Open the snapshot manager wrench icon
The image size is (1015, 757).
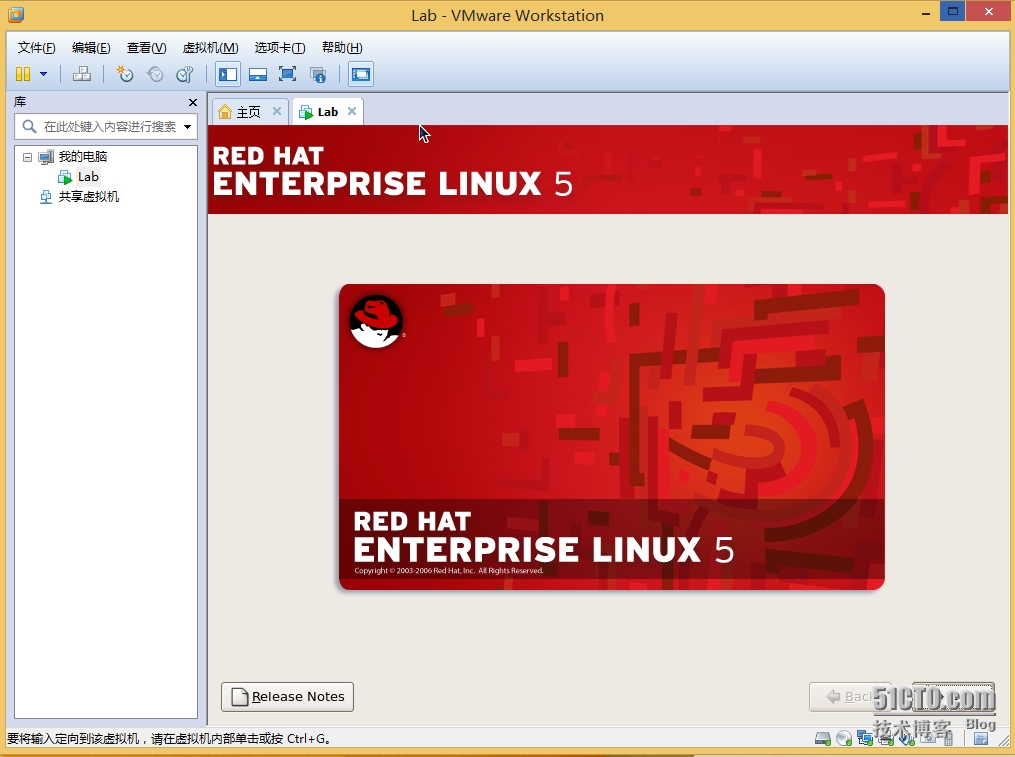tap(184, 74)
